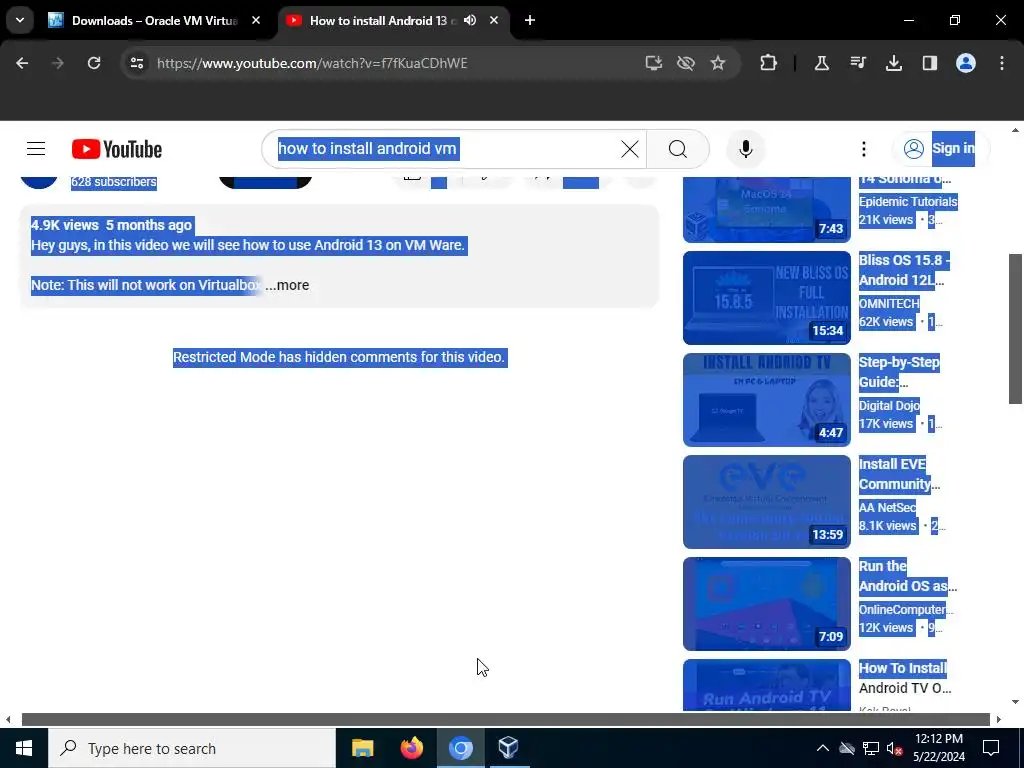
Task: Launch Firefox from the taskbar
Action: 411,748
